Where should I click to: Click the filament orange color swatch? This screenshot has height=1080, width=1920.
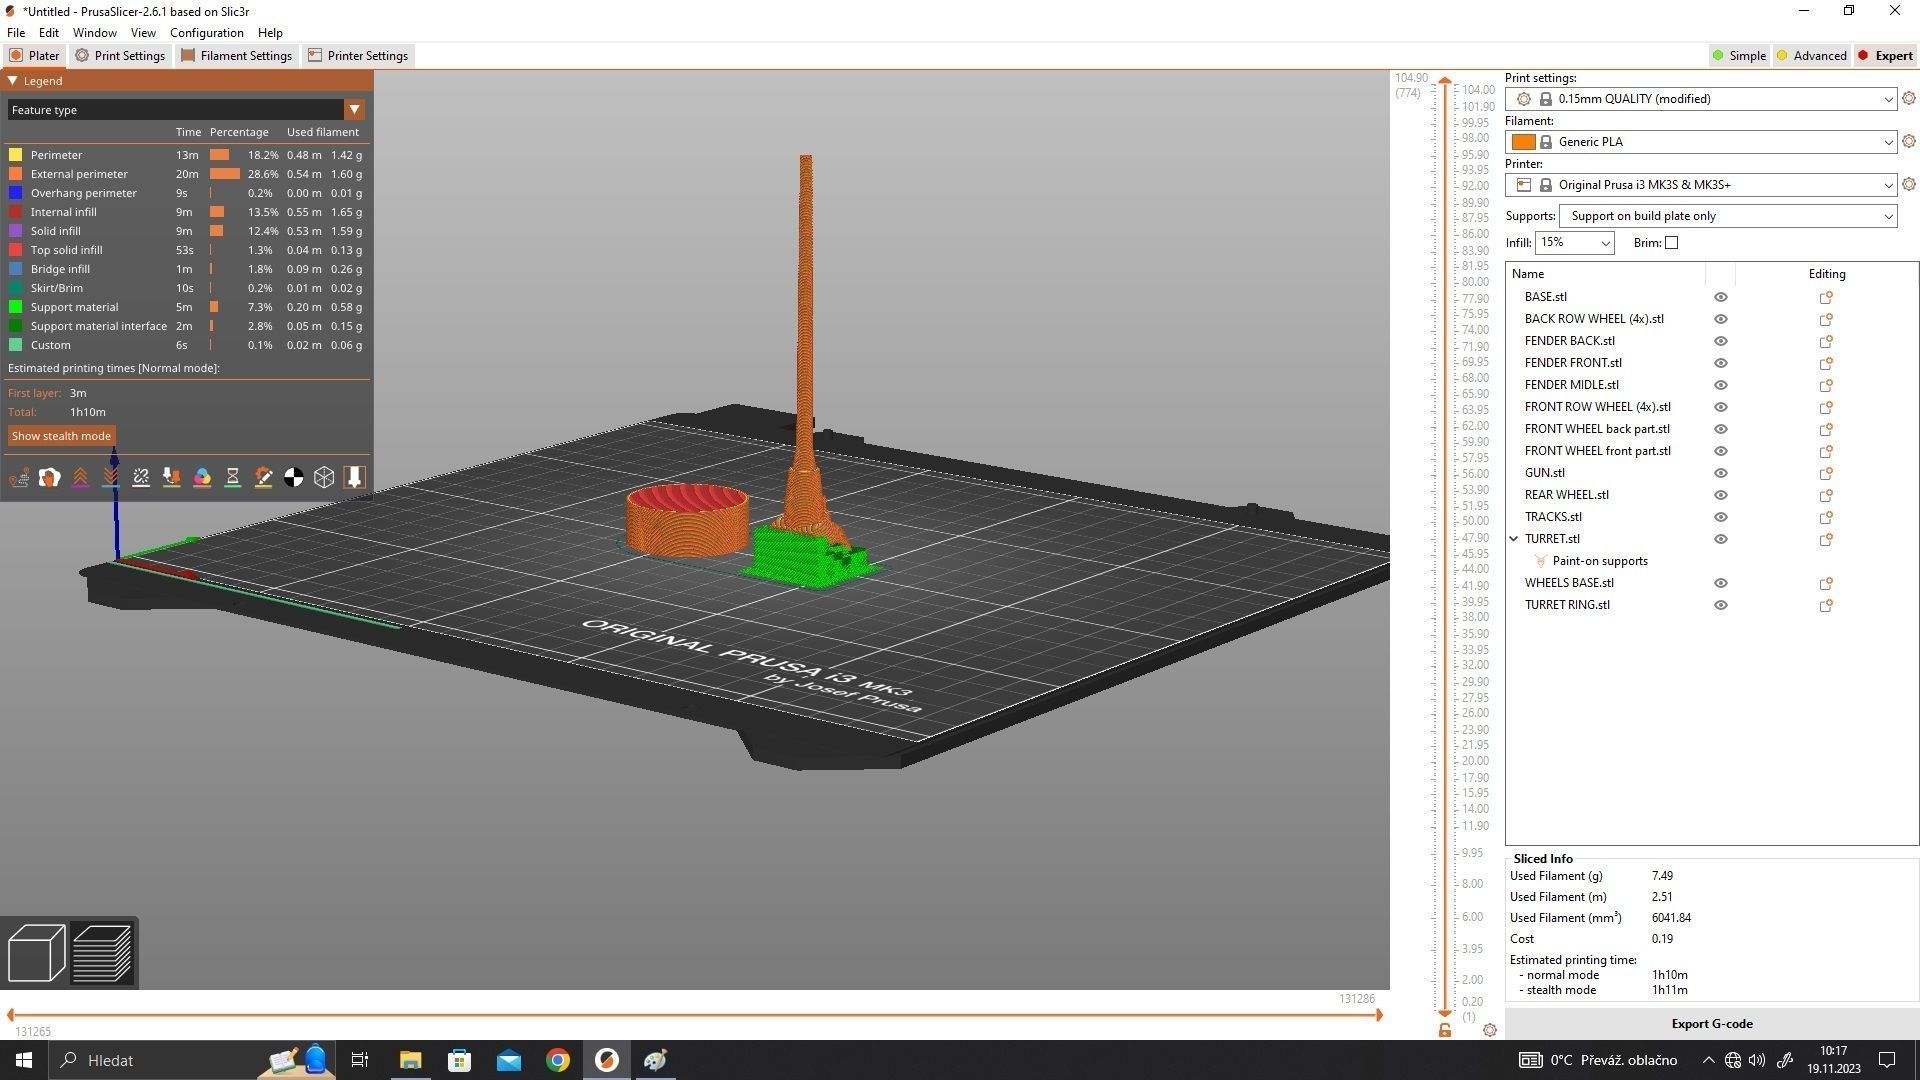(1523, 142)
